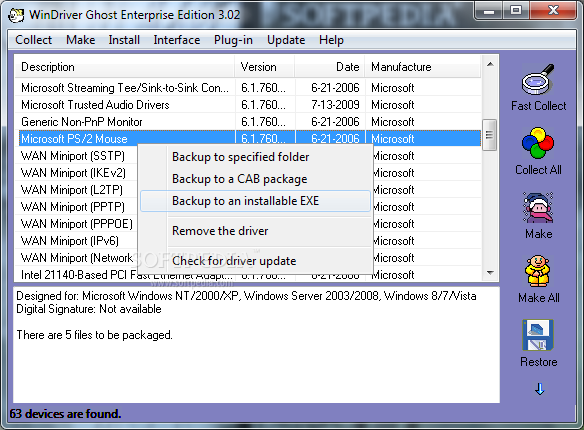Screen dimensions: 584x430
Task: Choose Check for driver update
Action: tap(256, 261)
